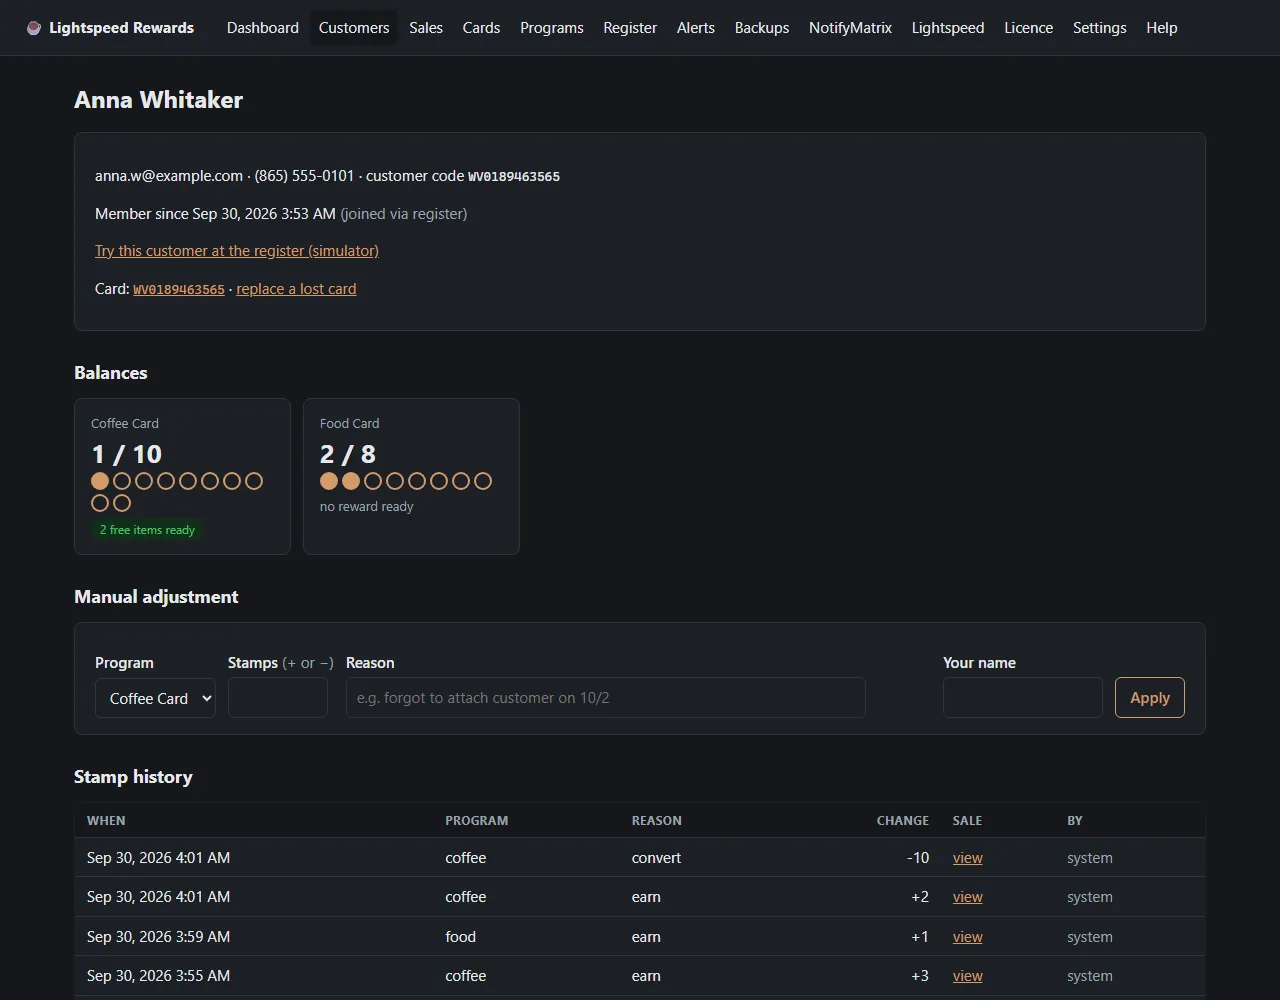Click the Lightspeed Rewards logo icon
Image resolution: width=1280 pixels, height=1000 pixels.
tap(34, 28)
